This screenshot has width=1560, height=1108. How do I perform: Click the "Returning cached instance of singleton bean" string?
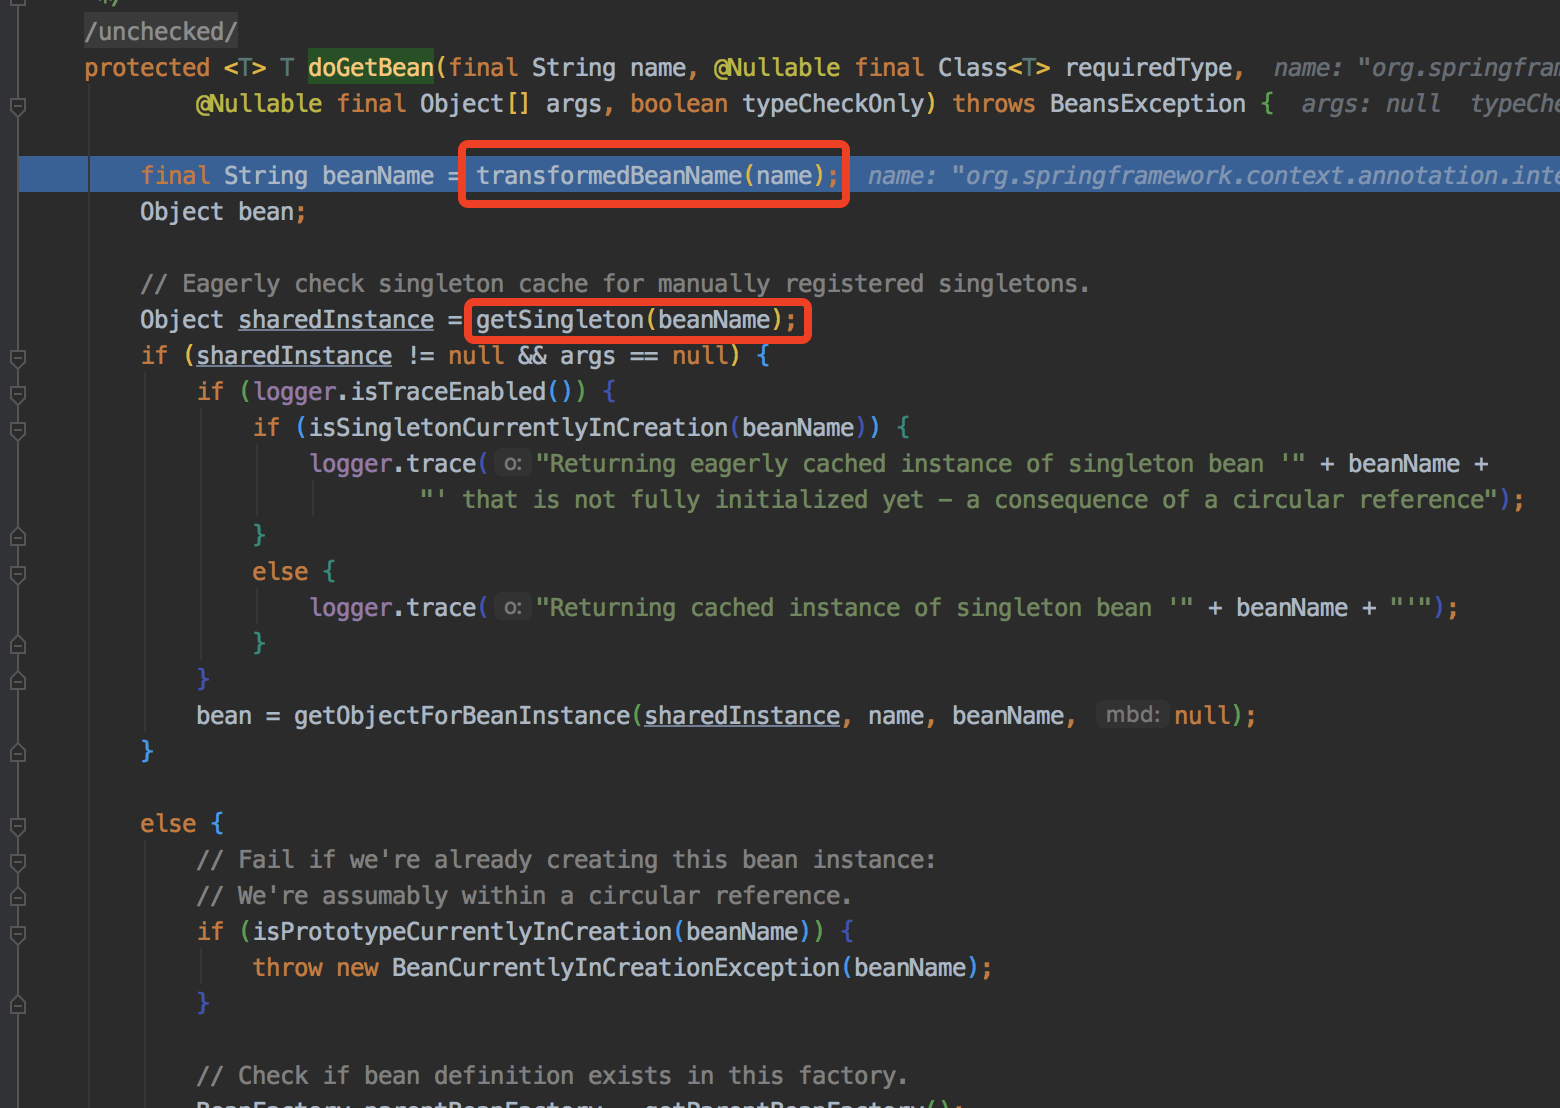tap(864, 607)
